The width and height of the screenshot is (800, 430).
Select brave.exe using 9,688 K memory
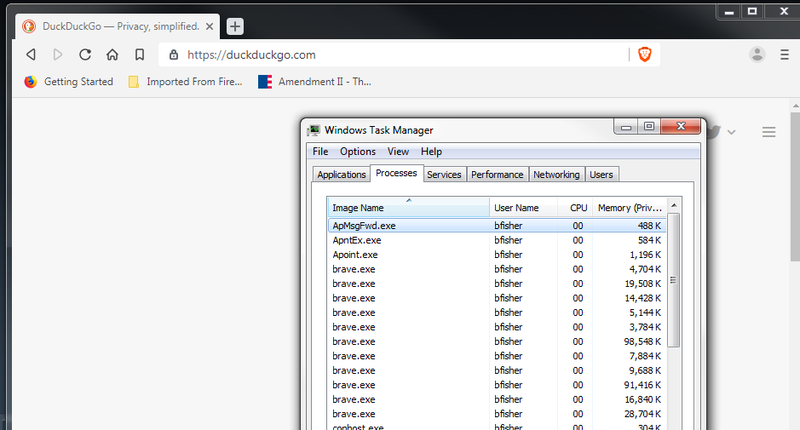(x=496, y=370)
